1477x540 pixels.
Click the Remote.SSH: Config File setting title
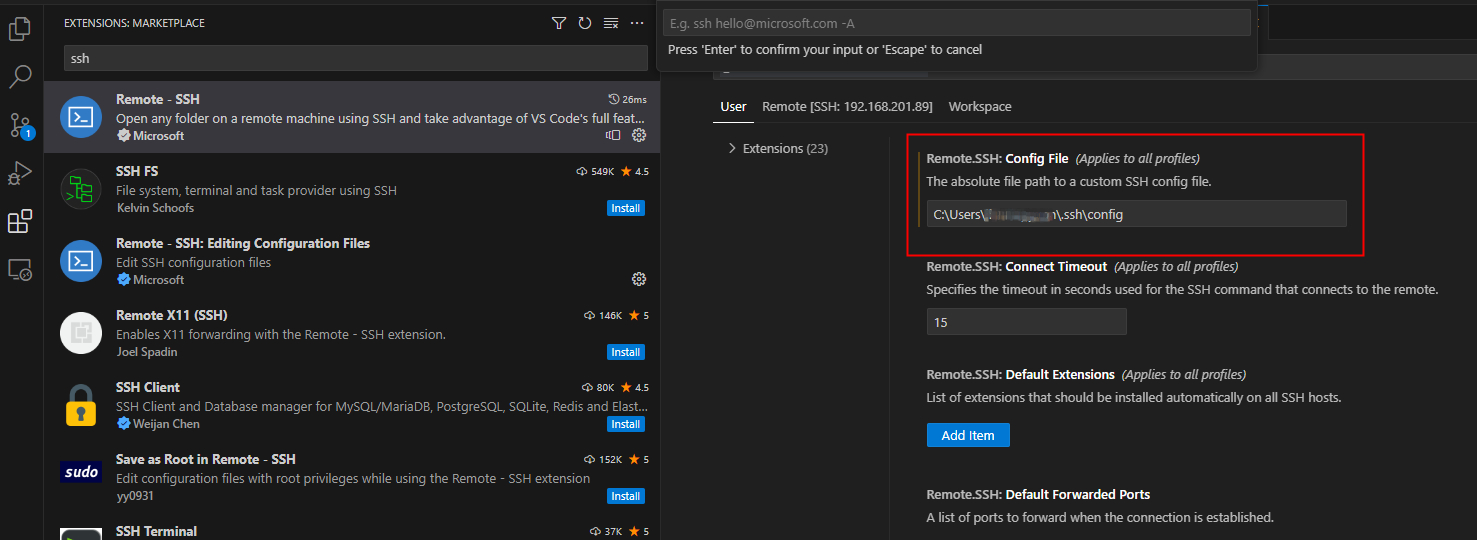997,158
